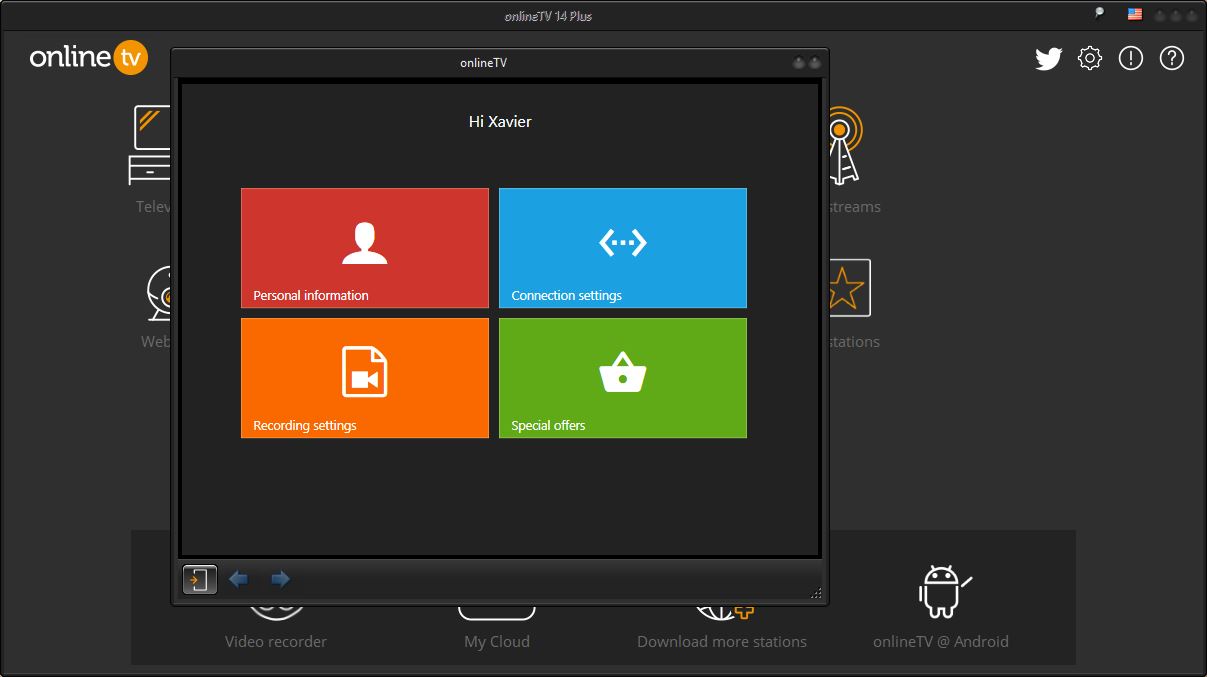This screenshot has width=1207, height=677.
Task: Open Television in the main window
Action: (151, 158)
